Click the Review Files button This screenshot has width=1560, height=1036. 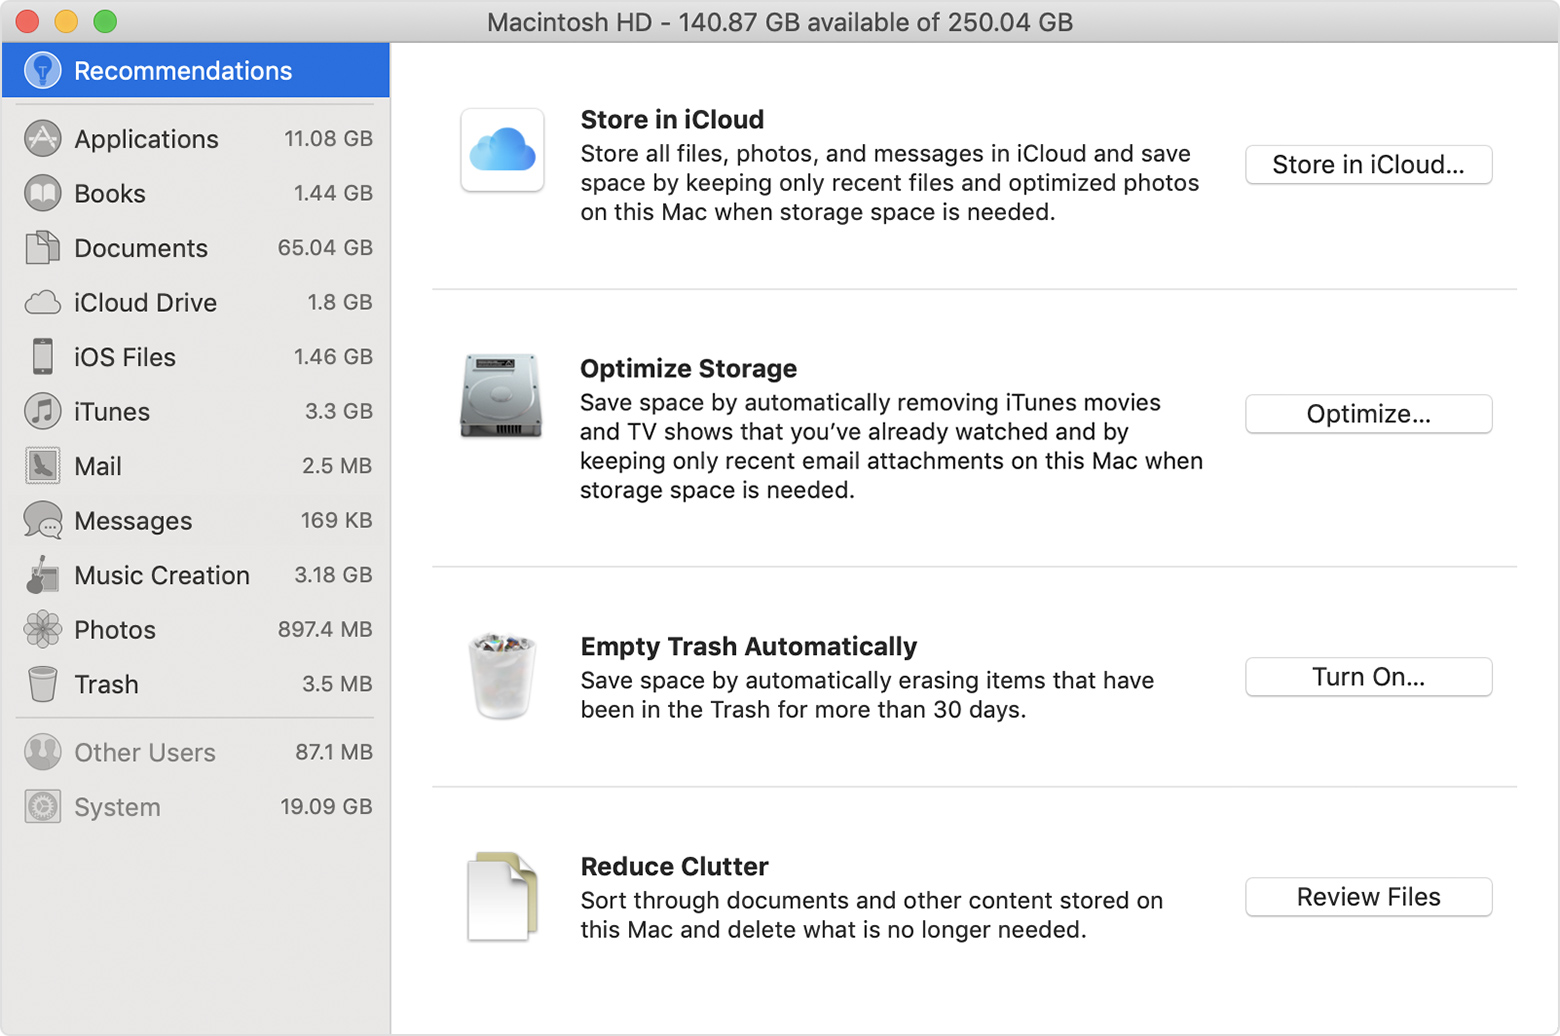[x=1368, y=897]
